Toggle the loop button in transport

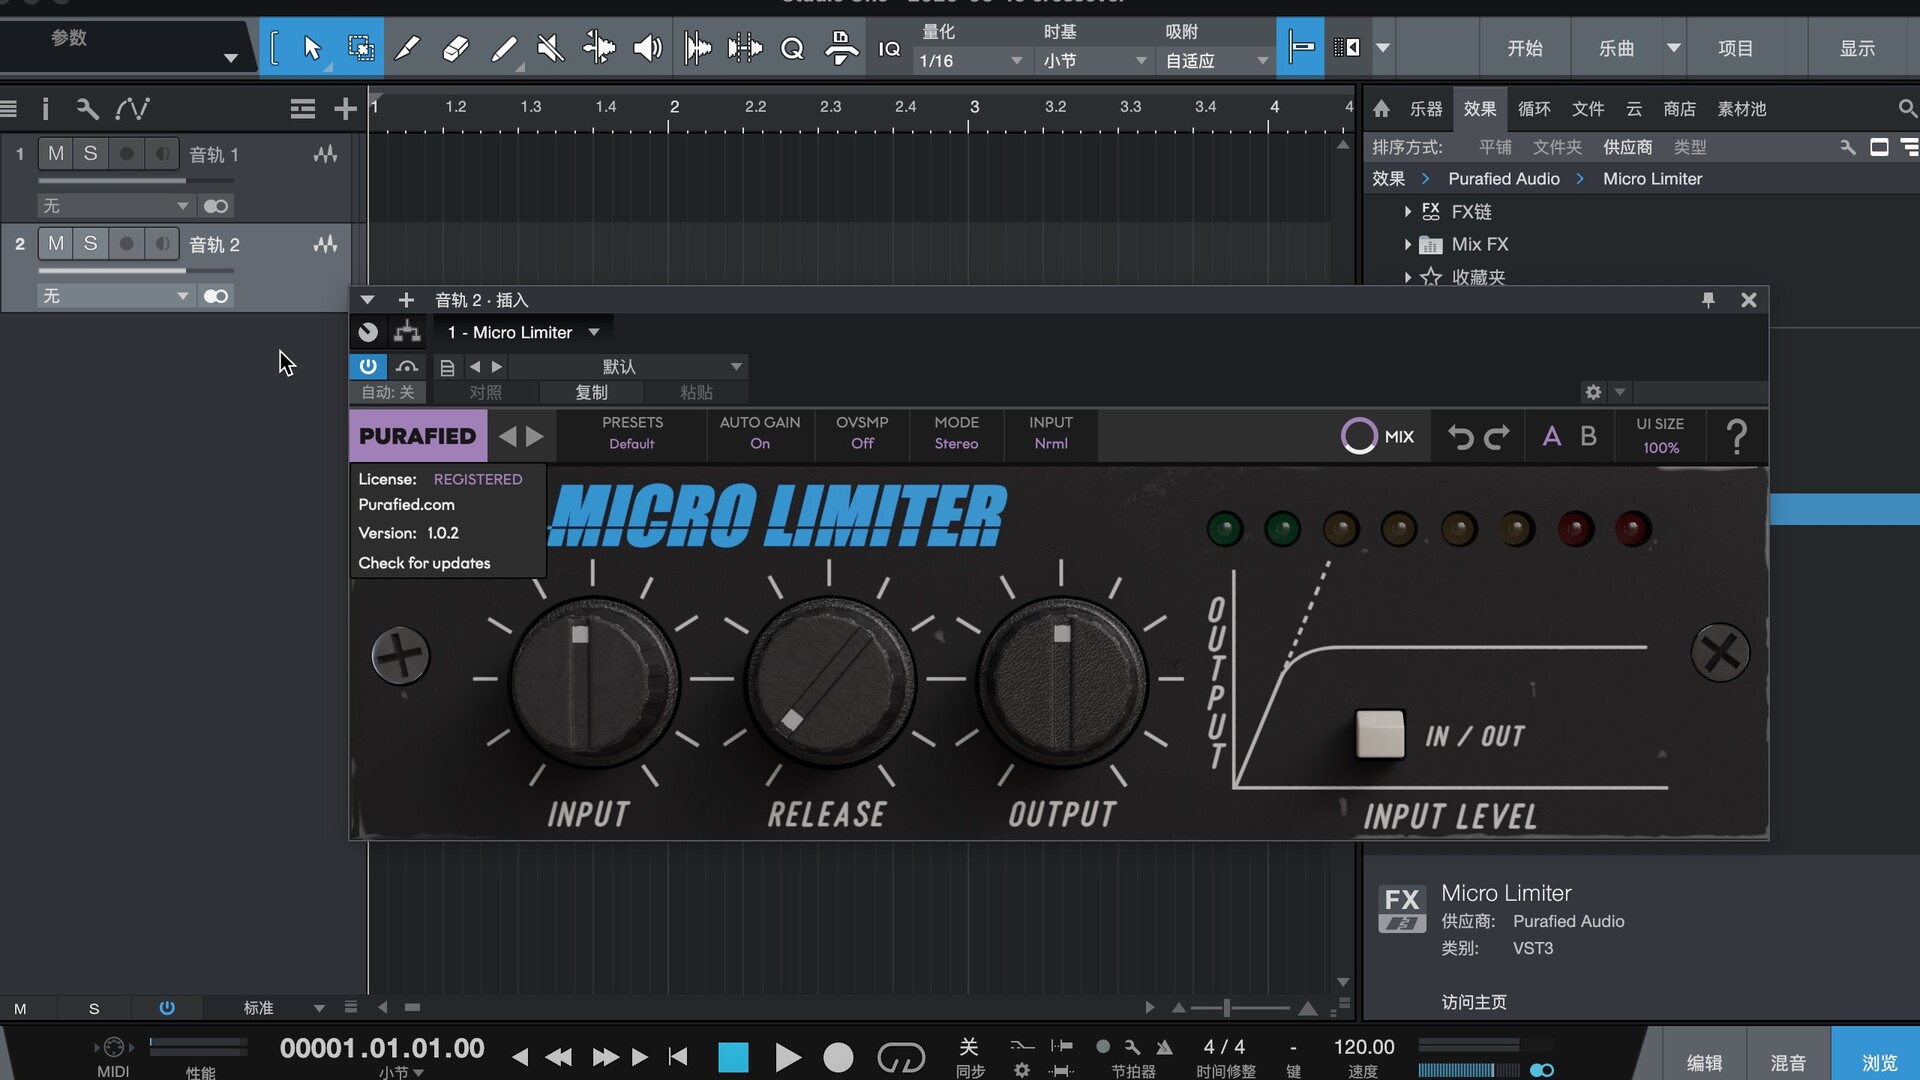[901, 1057]
